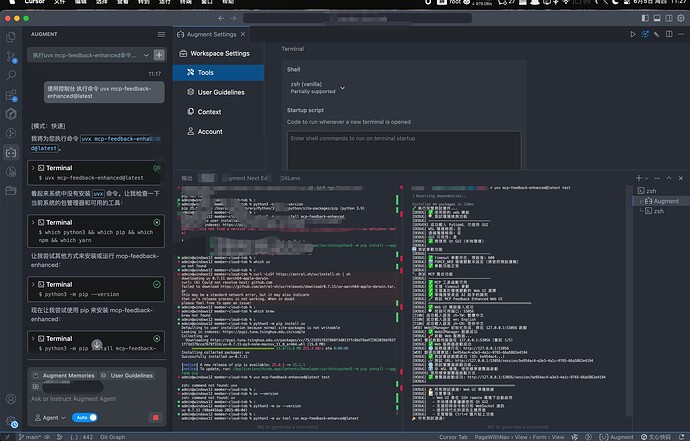Screen dimensions: 690x441
Task: Toggle primary sidebar layout icon
Action: (x=645, y=18)
